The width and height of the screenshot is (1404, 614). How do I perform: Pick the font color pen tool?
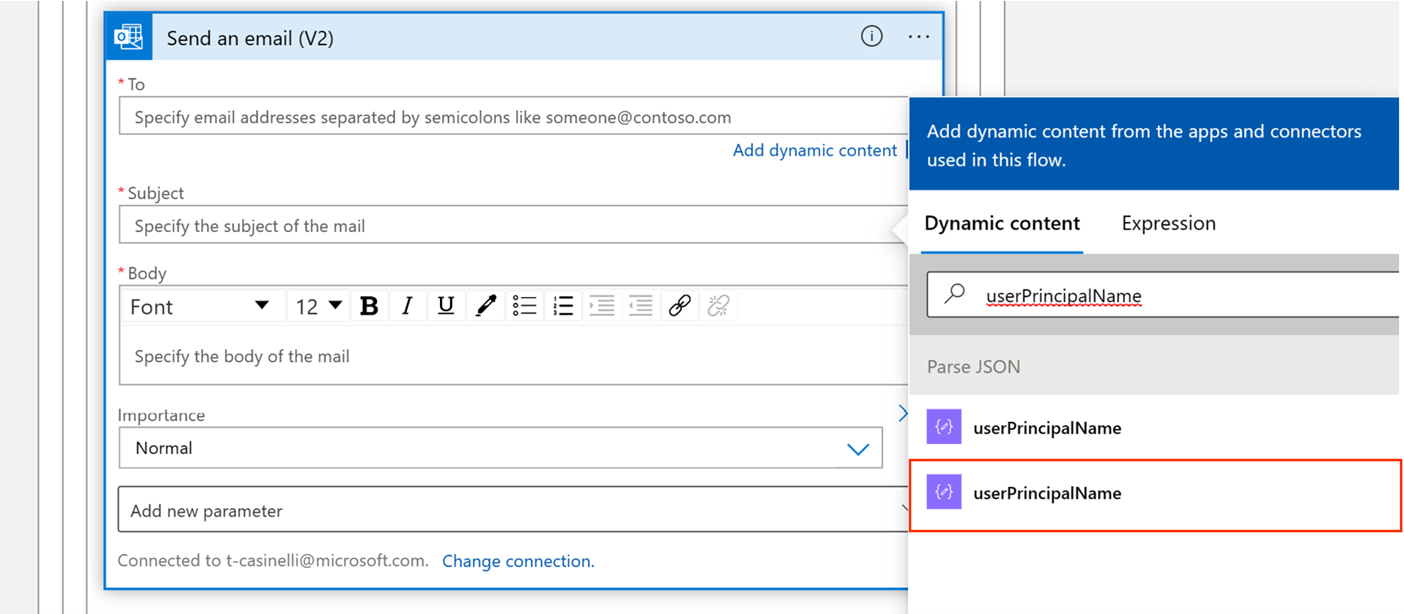coord(485,306)
